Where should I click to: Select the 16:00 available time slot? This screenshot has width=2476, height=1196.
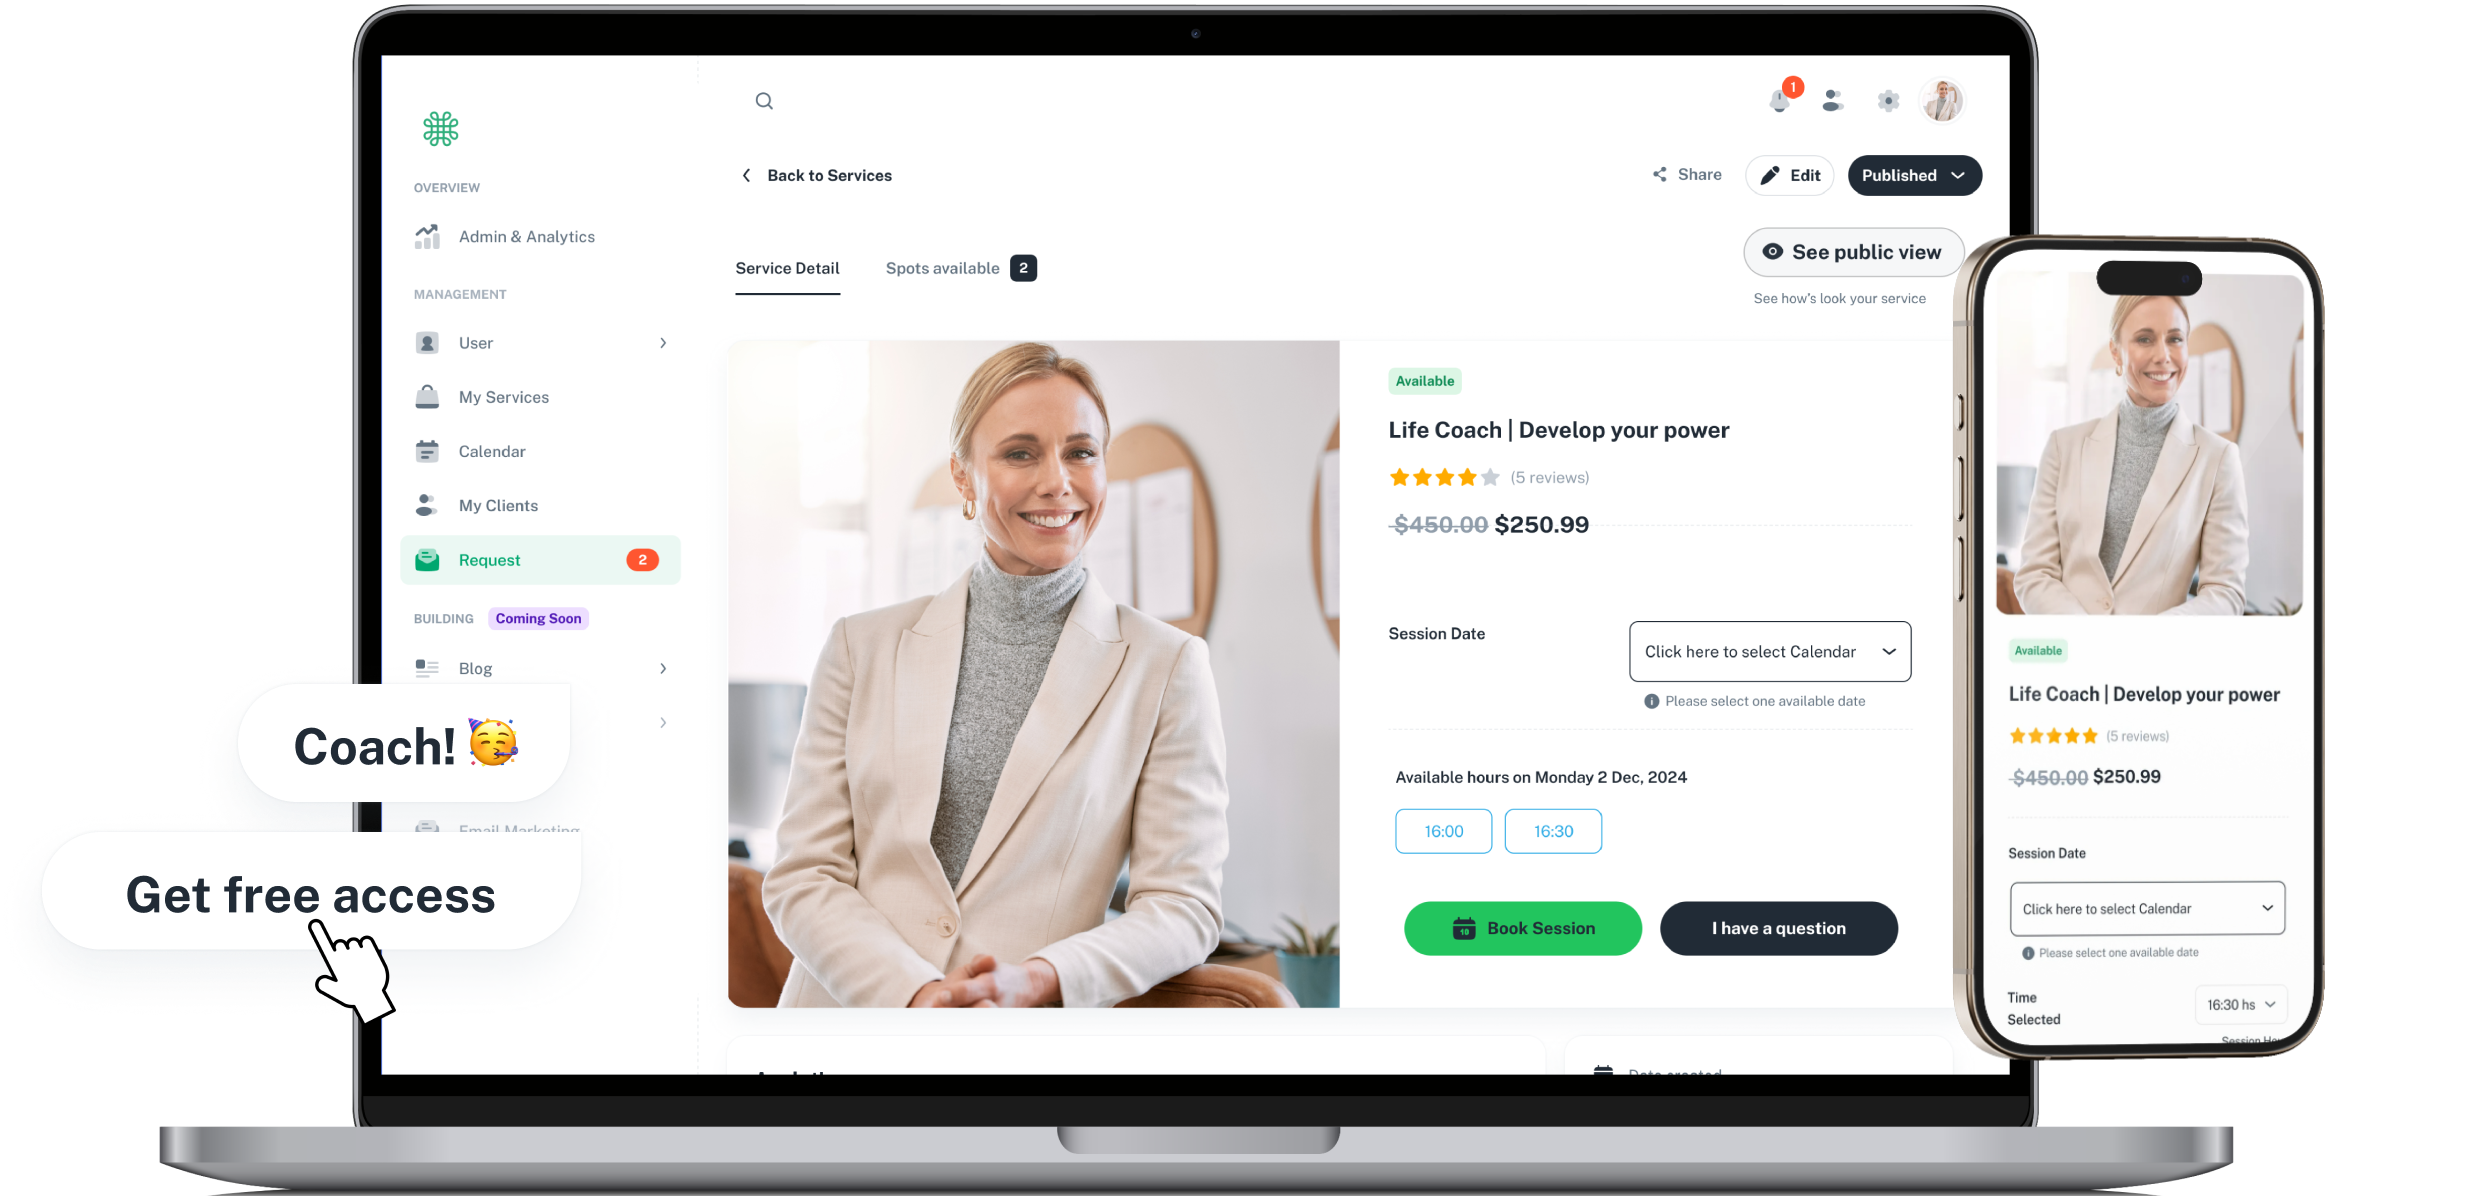click(1442, 829)
